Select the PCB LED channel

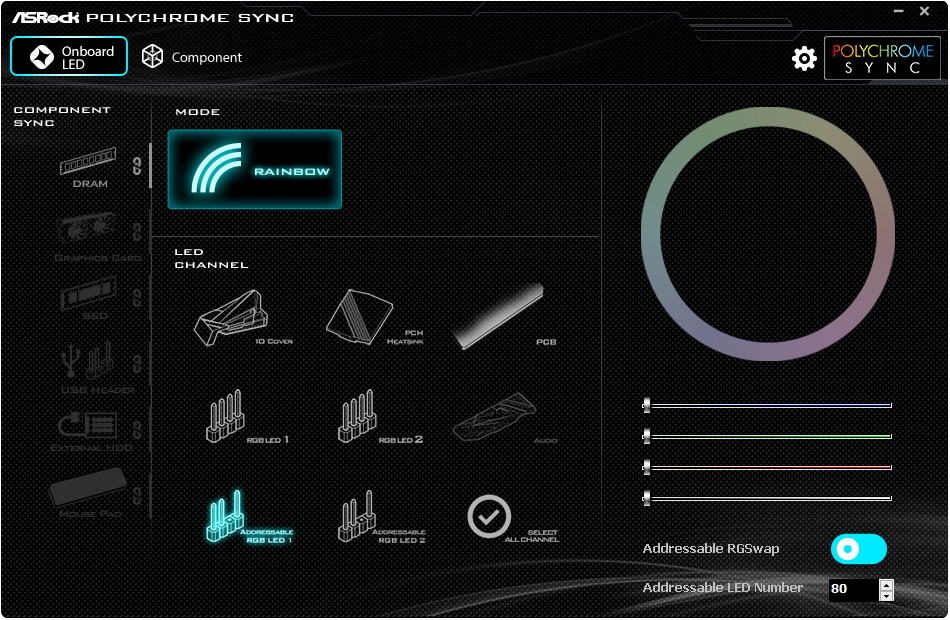[x=505, y=316]
